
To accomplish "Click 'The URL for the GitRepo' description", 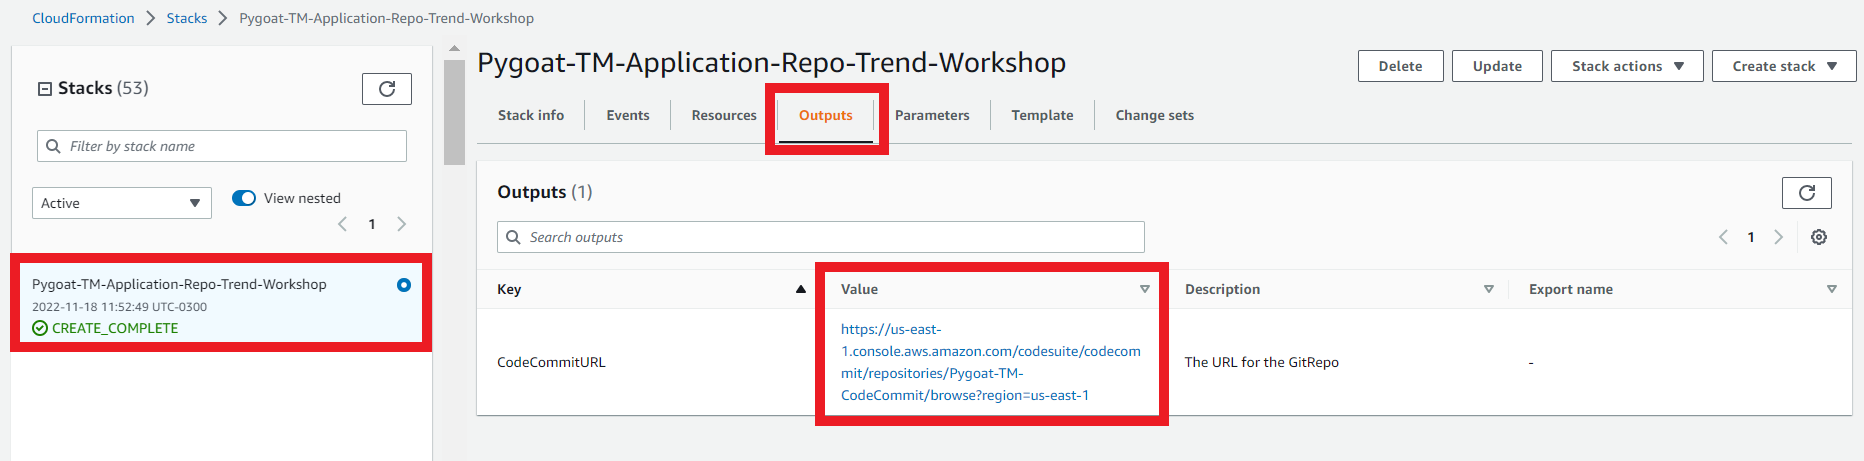I will 1261,362.
